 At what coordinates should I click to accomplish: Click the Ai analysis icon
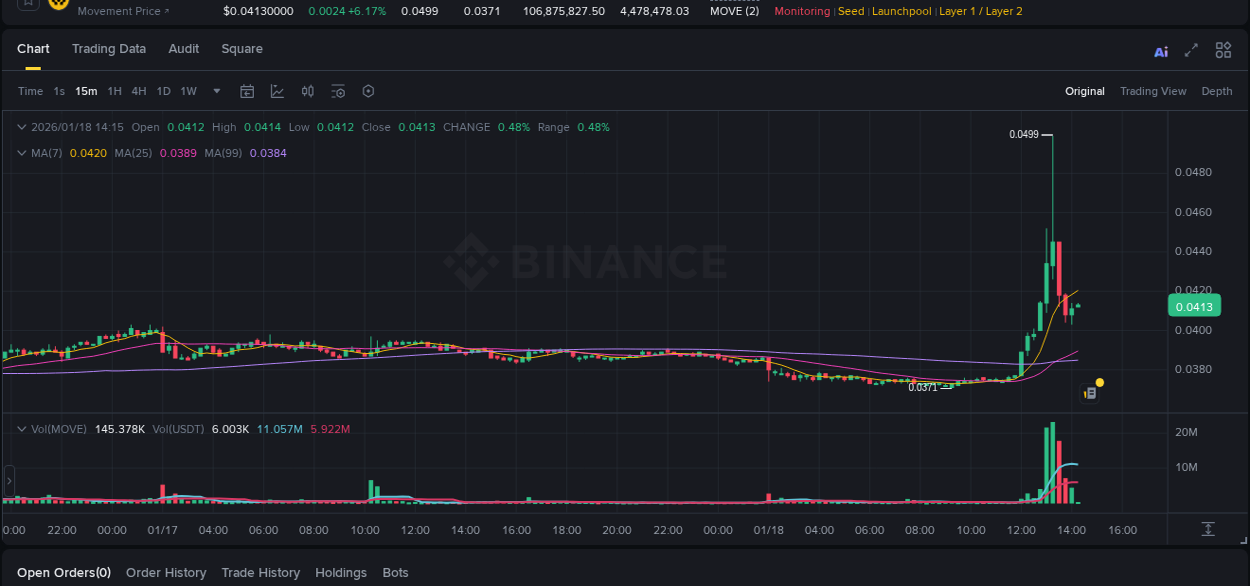pos(1161,50)
